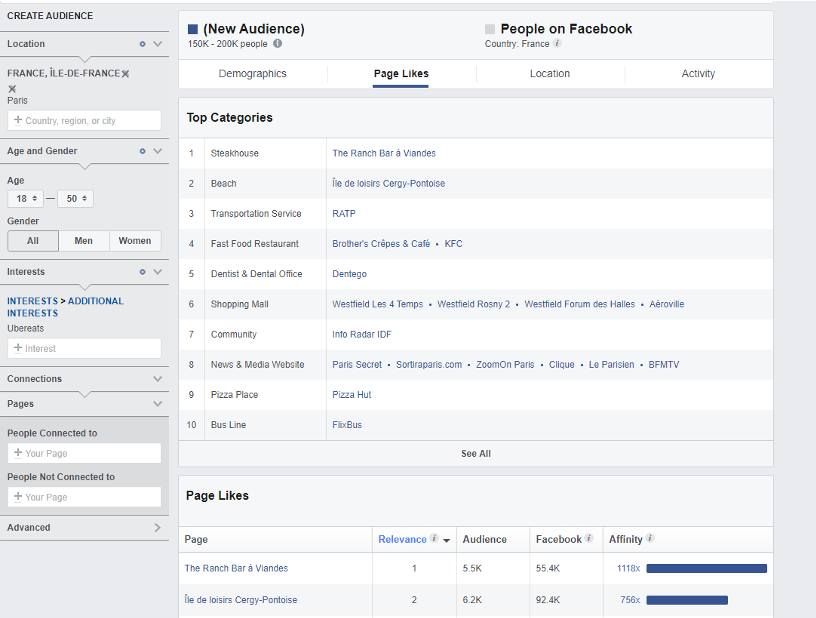The height and width of the screenshot is (618, 816).
Task: Open the Pizza Hut page link
Action: (352, 395)
